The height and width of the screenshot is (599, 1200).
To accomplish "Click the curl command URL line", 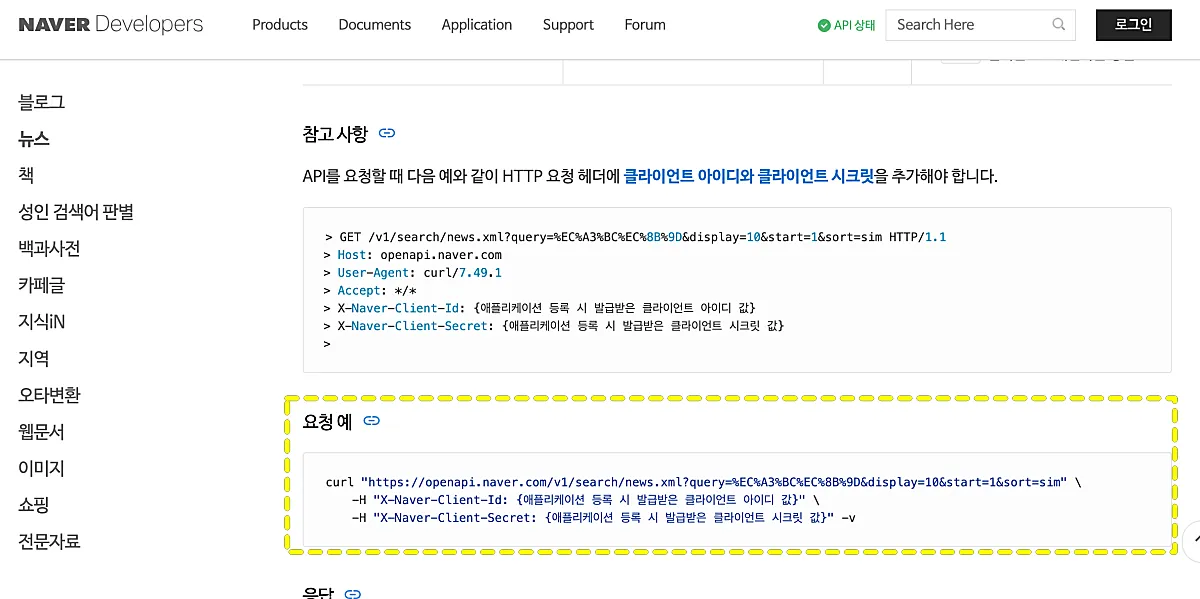I will click(x=704, y=482).
